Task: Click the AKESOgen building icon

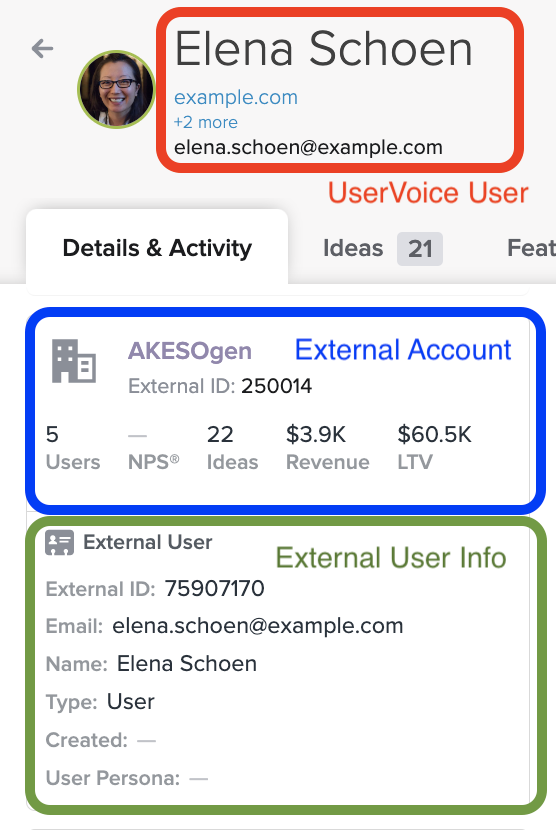Action: (x=74, y=361)
